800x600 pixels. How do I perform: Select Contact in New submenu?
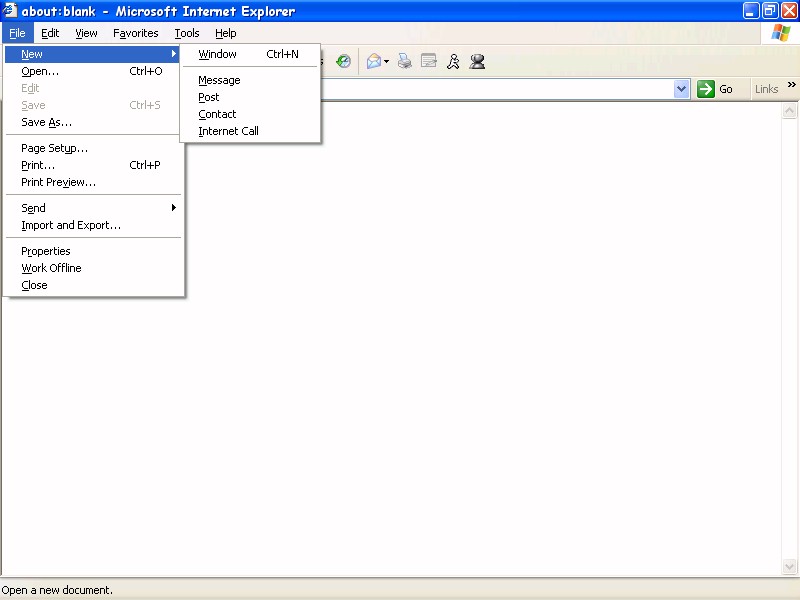(x=250, y=114)
